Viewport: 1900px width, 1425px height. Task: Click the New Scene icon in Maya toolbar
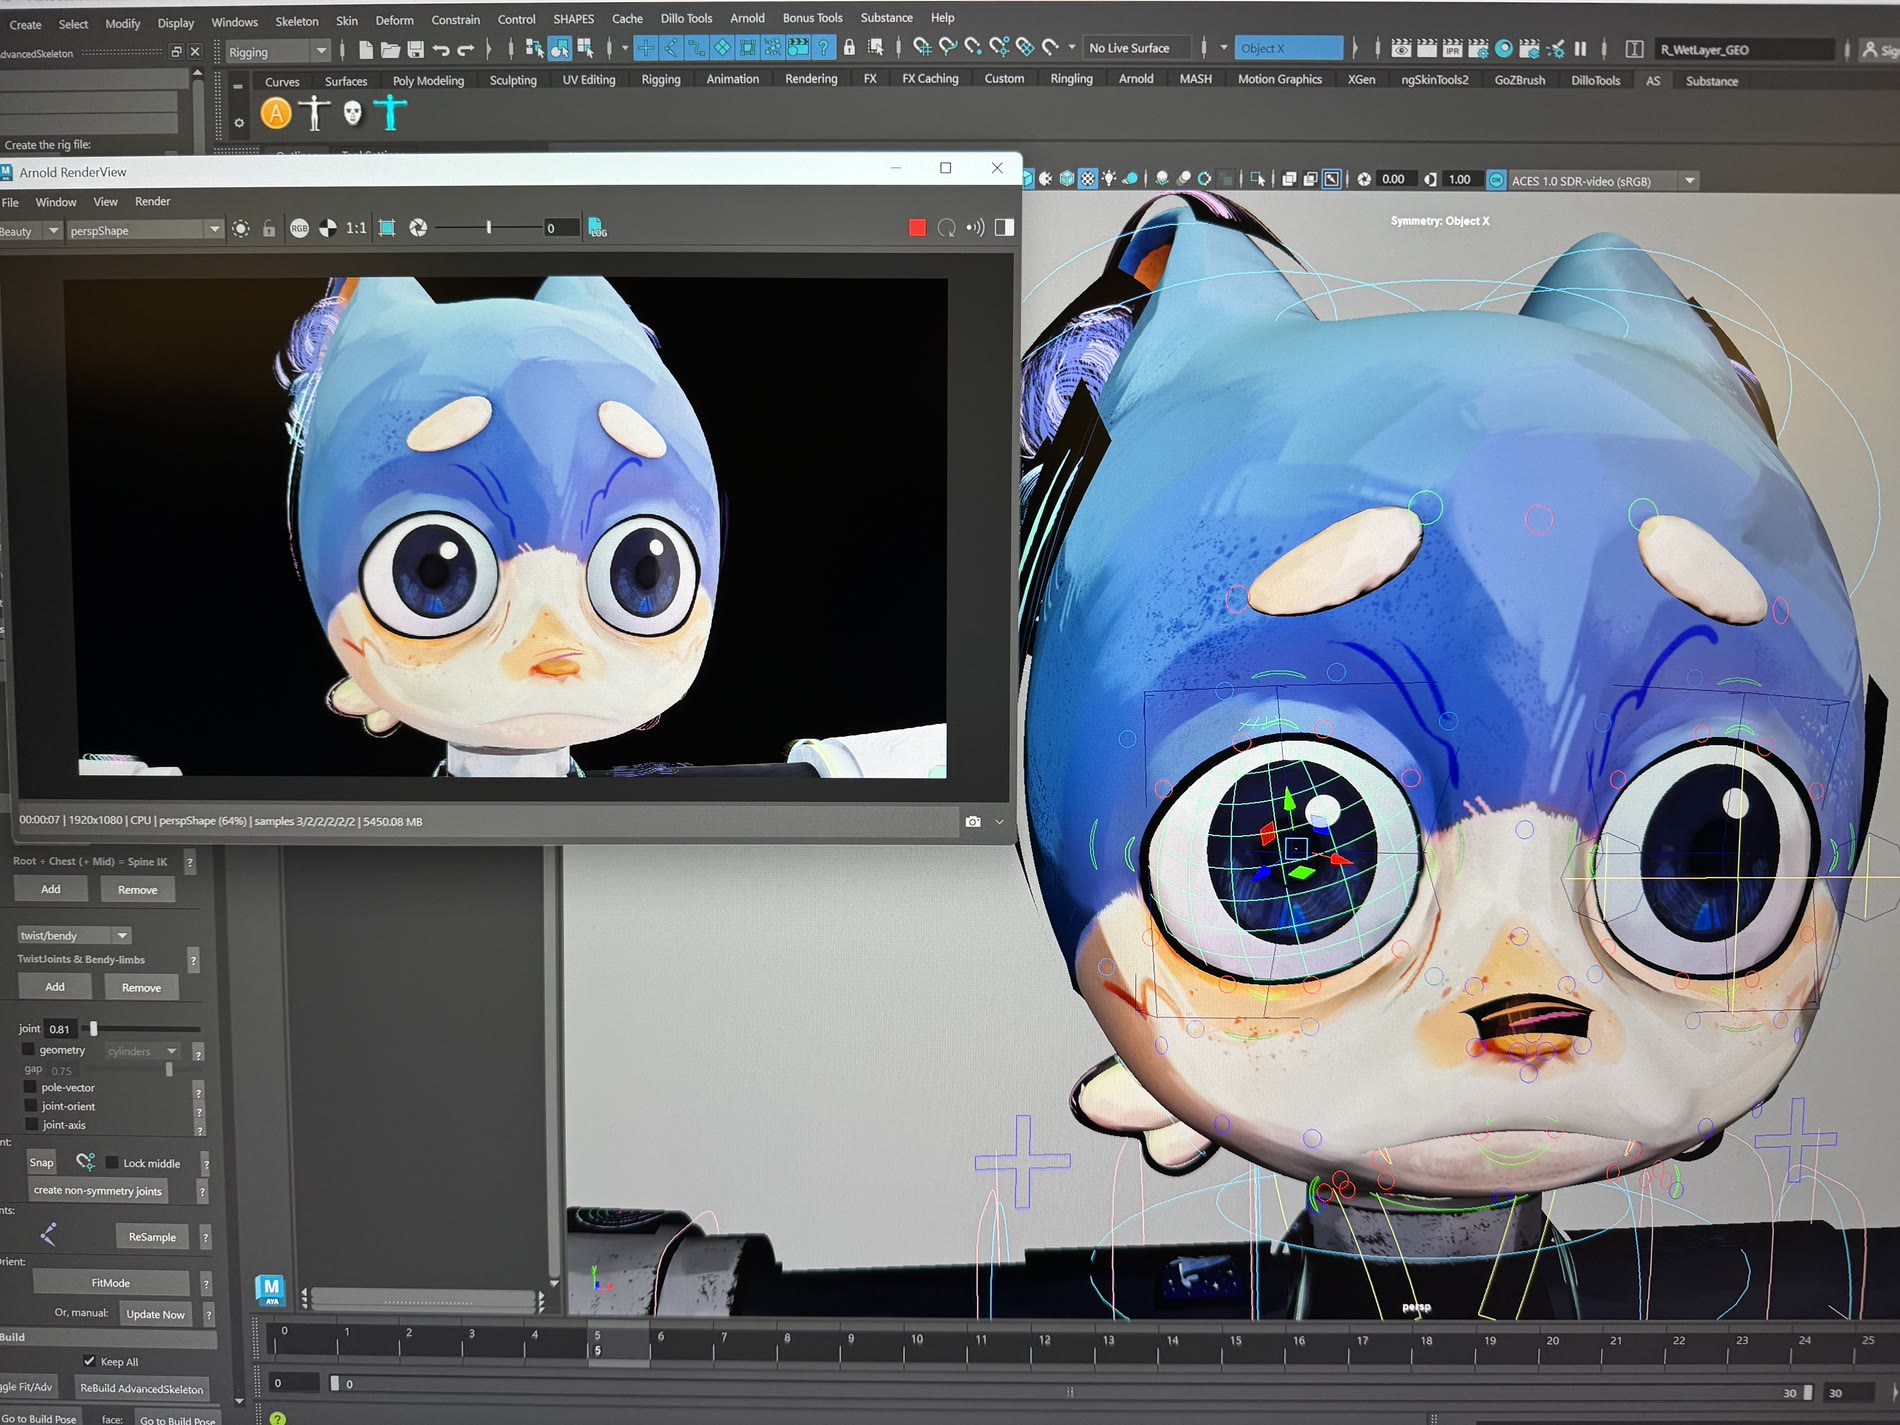[366, 49]
